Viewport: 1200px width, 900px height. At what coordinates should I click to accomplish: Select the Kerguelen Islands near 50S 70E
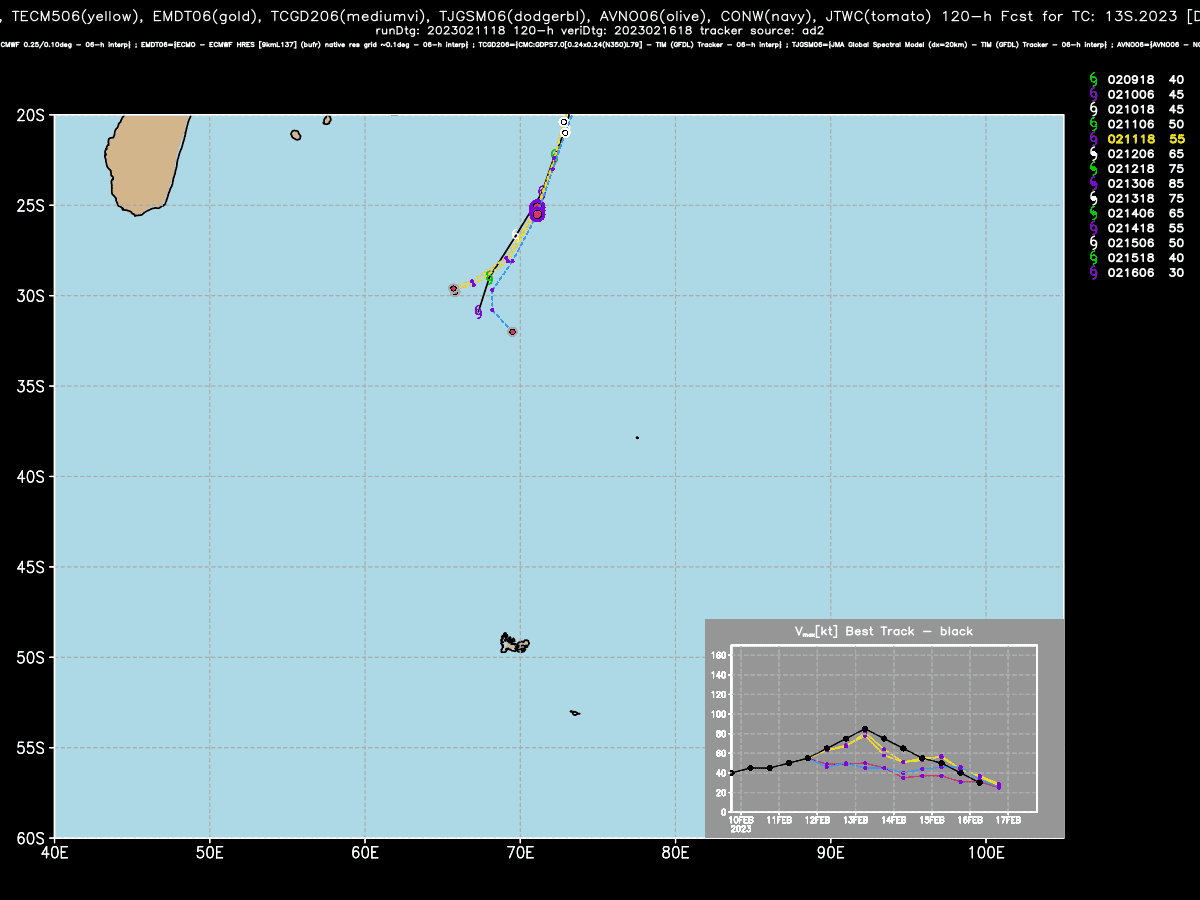click(514, 643)
